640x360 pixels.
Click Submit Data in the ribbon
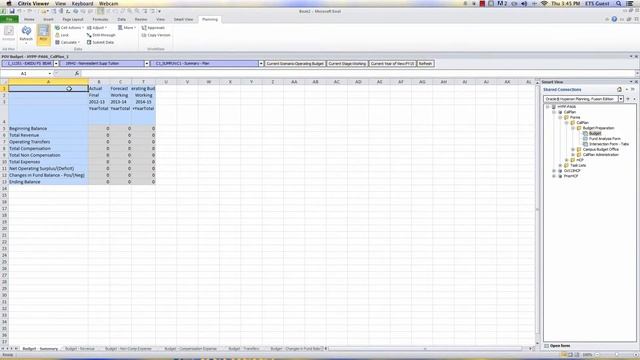pos(100,42)
